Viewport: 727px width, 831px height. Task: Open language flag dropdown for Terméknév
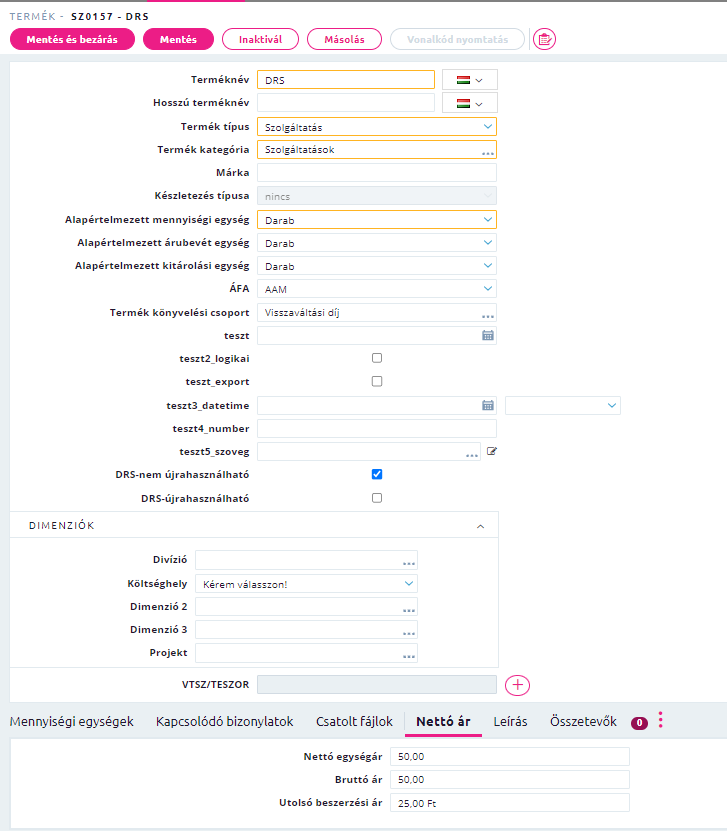pos(469,80)
